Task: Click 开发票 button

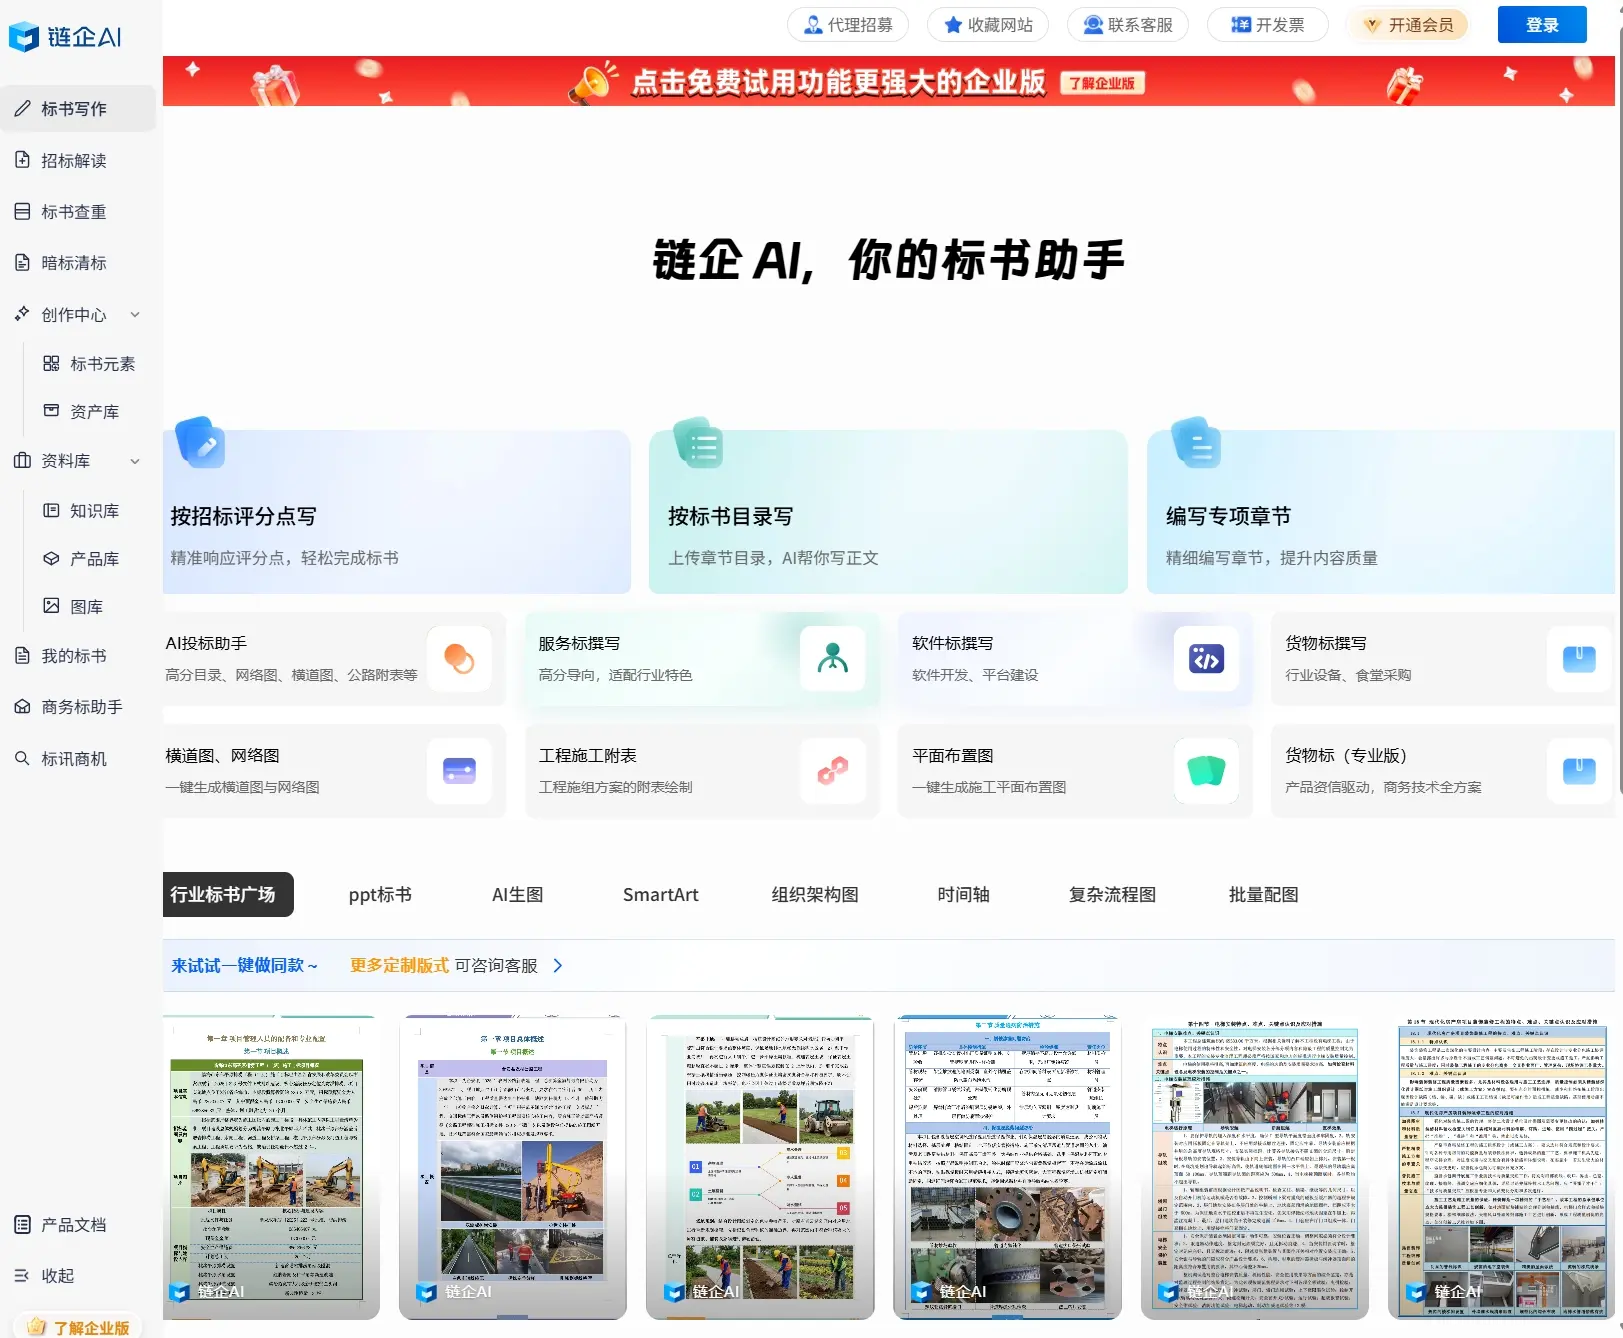Action: 1268,25
